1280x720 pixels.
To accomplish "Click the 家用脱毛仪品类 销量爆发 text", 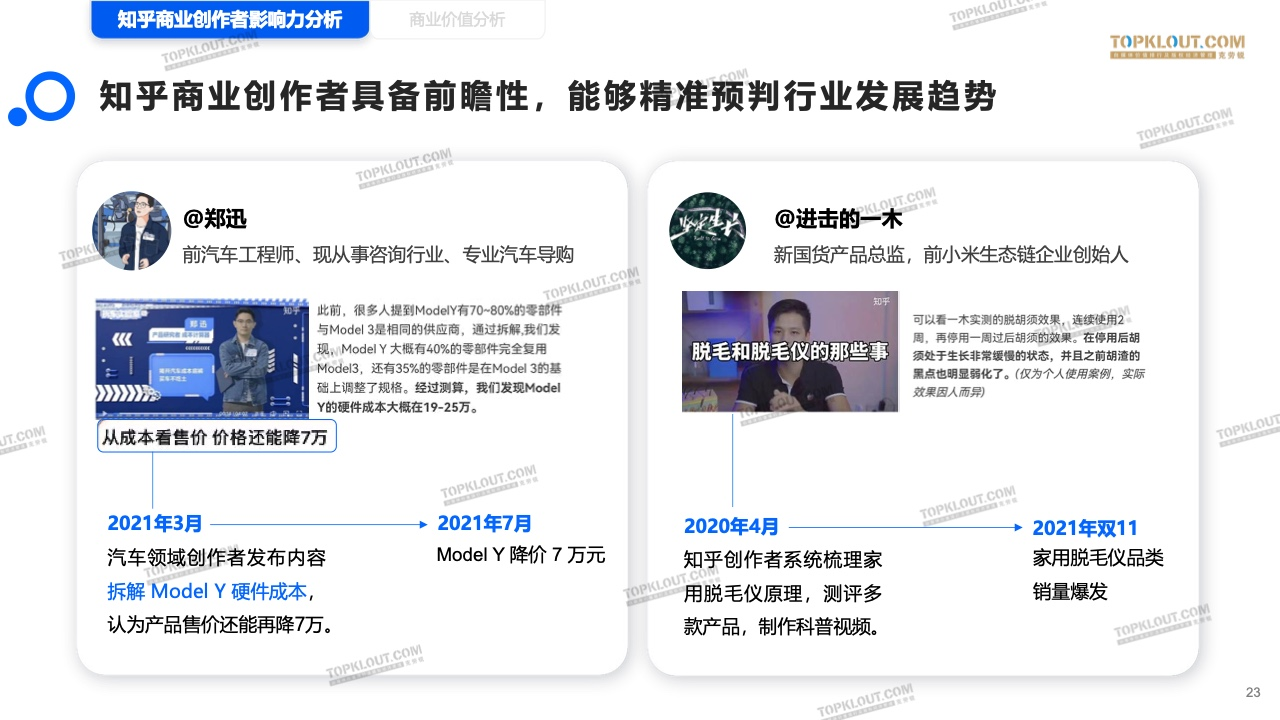I will (1098, 575).
